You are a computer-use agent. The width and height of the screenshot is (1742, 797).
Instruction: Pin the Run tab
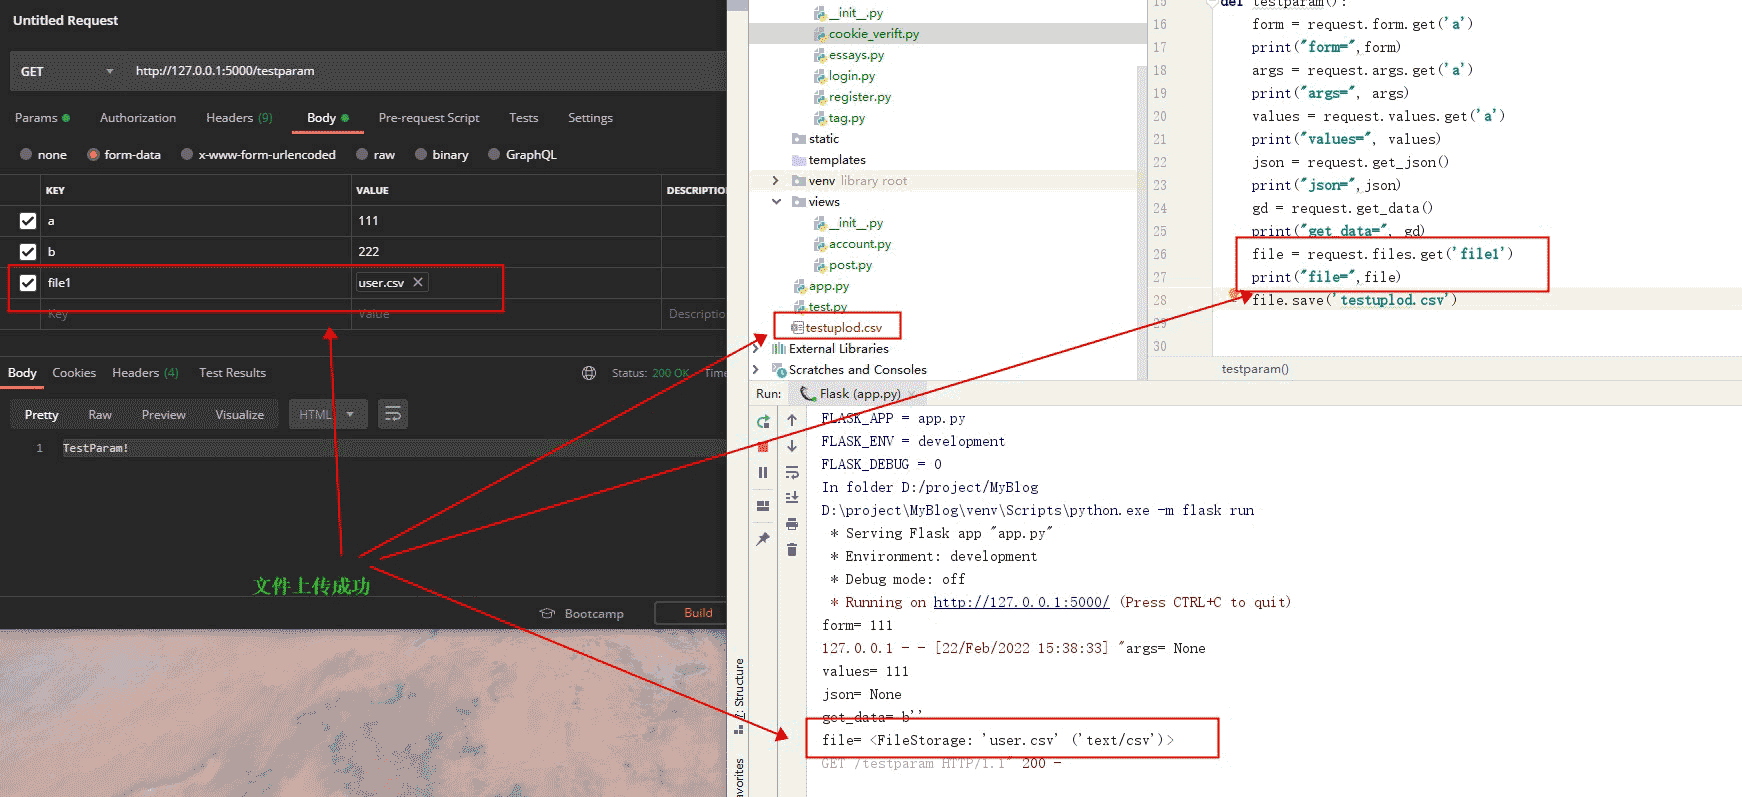(x=763, y=539)
